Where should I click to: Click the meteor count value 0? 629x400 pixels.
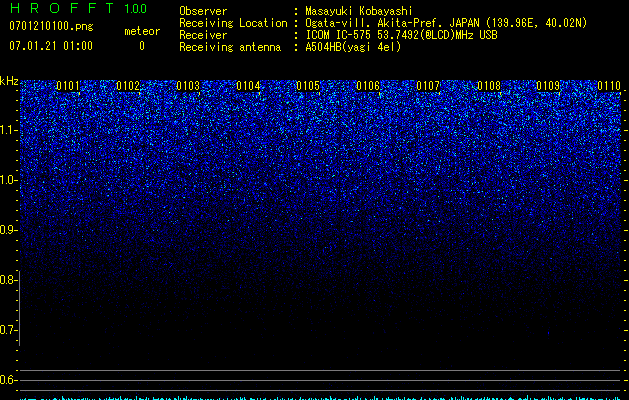click(x=142, y=46)
